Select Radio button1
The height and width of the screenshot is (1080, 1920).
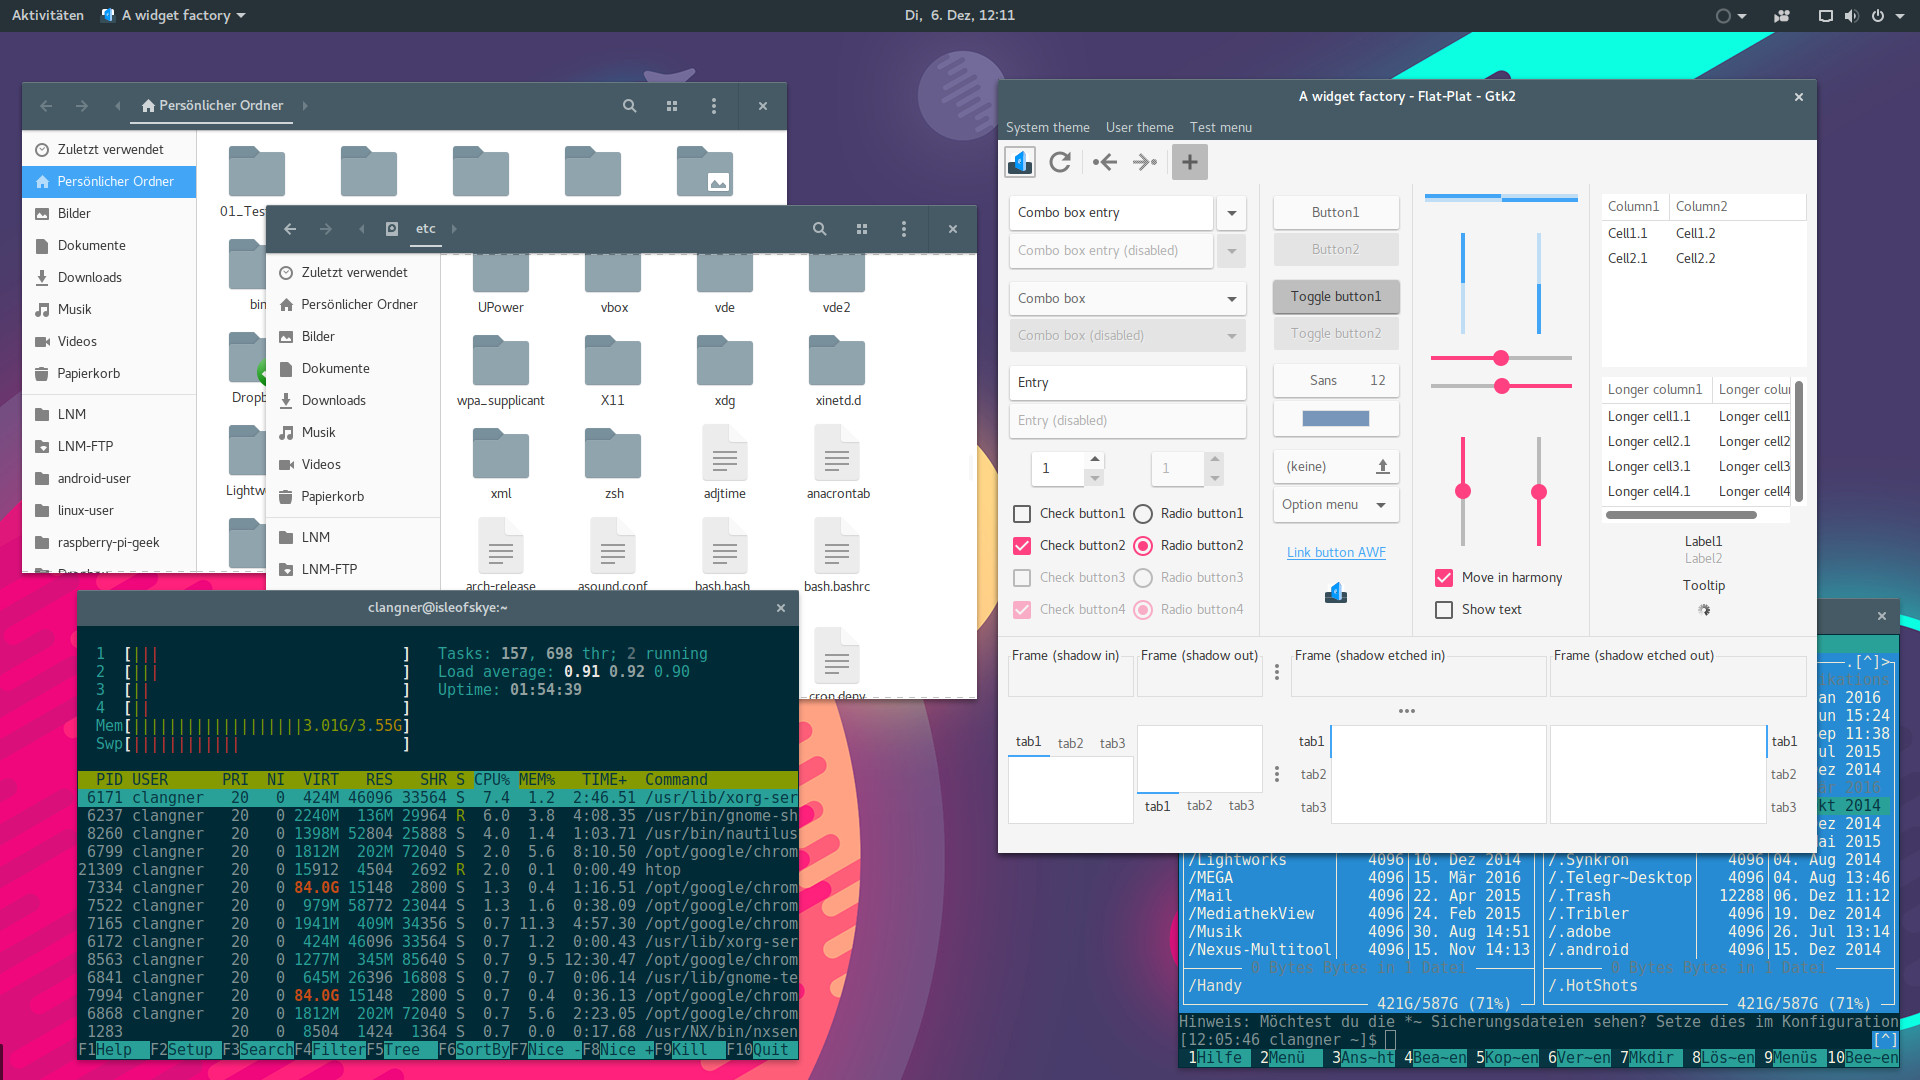click(x=1143, y=514)
